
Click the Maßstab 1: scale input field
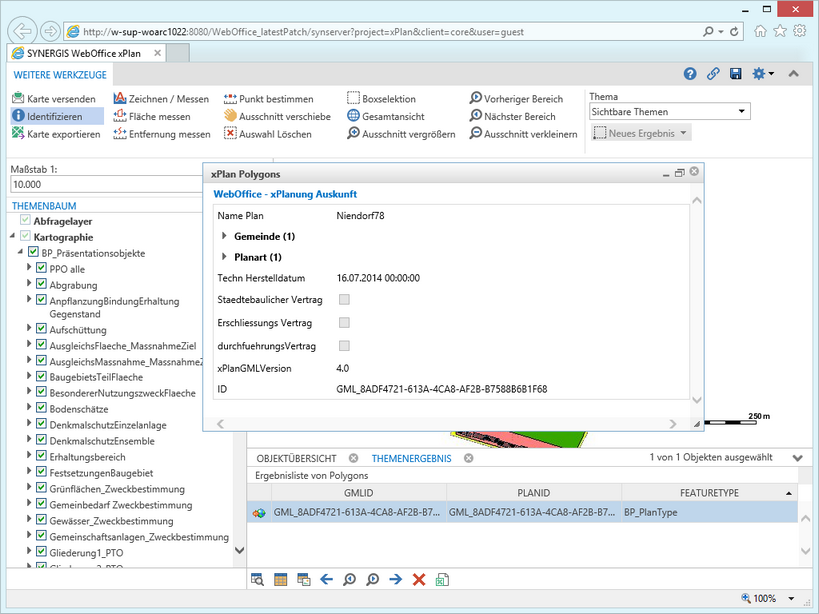click(x=100, y=185)
